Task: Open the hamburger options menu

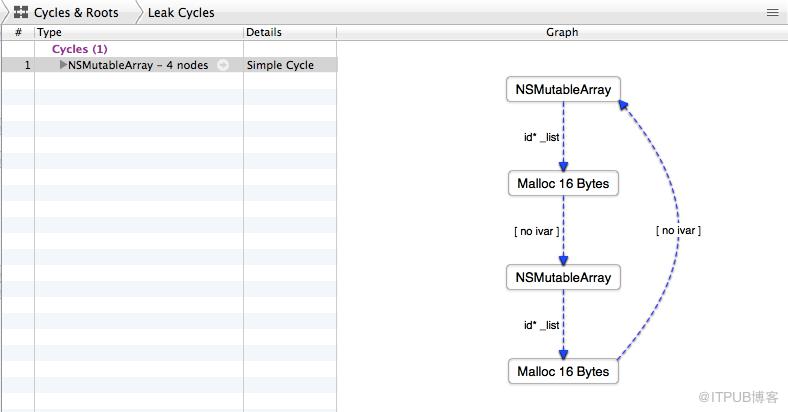Action: pyautogui.click(x=772, y=13)
